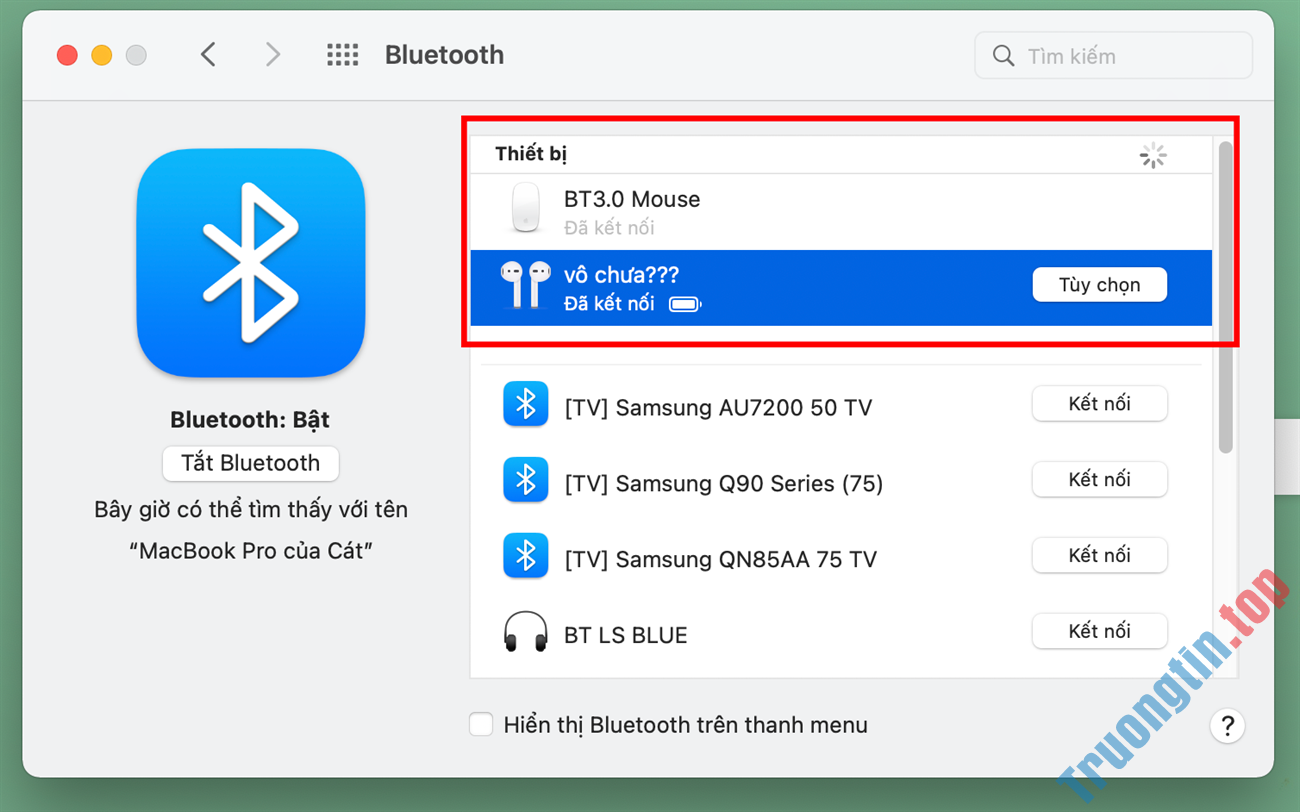Select the vô chưa??? device row
The image size is (1300, 812).
click(x=841, y=288)
